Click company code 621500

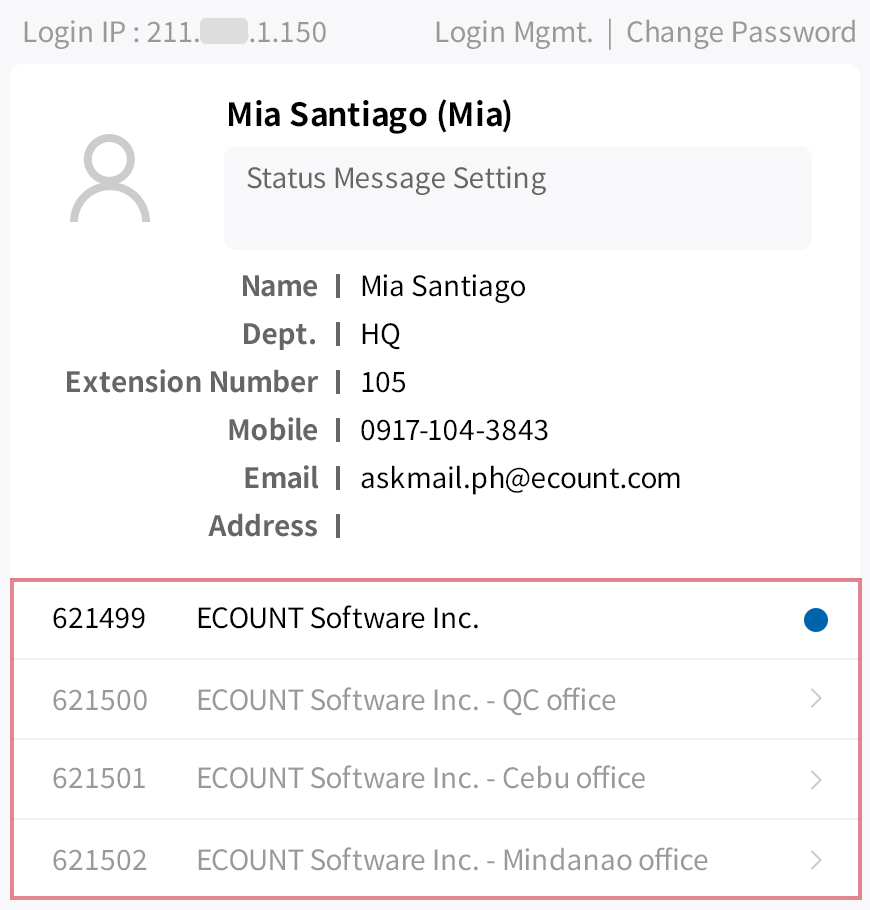[99, 699]
